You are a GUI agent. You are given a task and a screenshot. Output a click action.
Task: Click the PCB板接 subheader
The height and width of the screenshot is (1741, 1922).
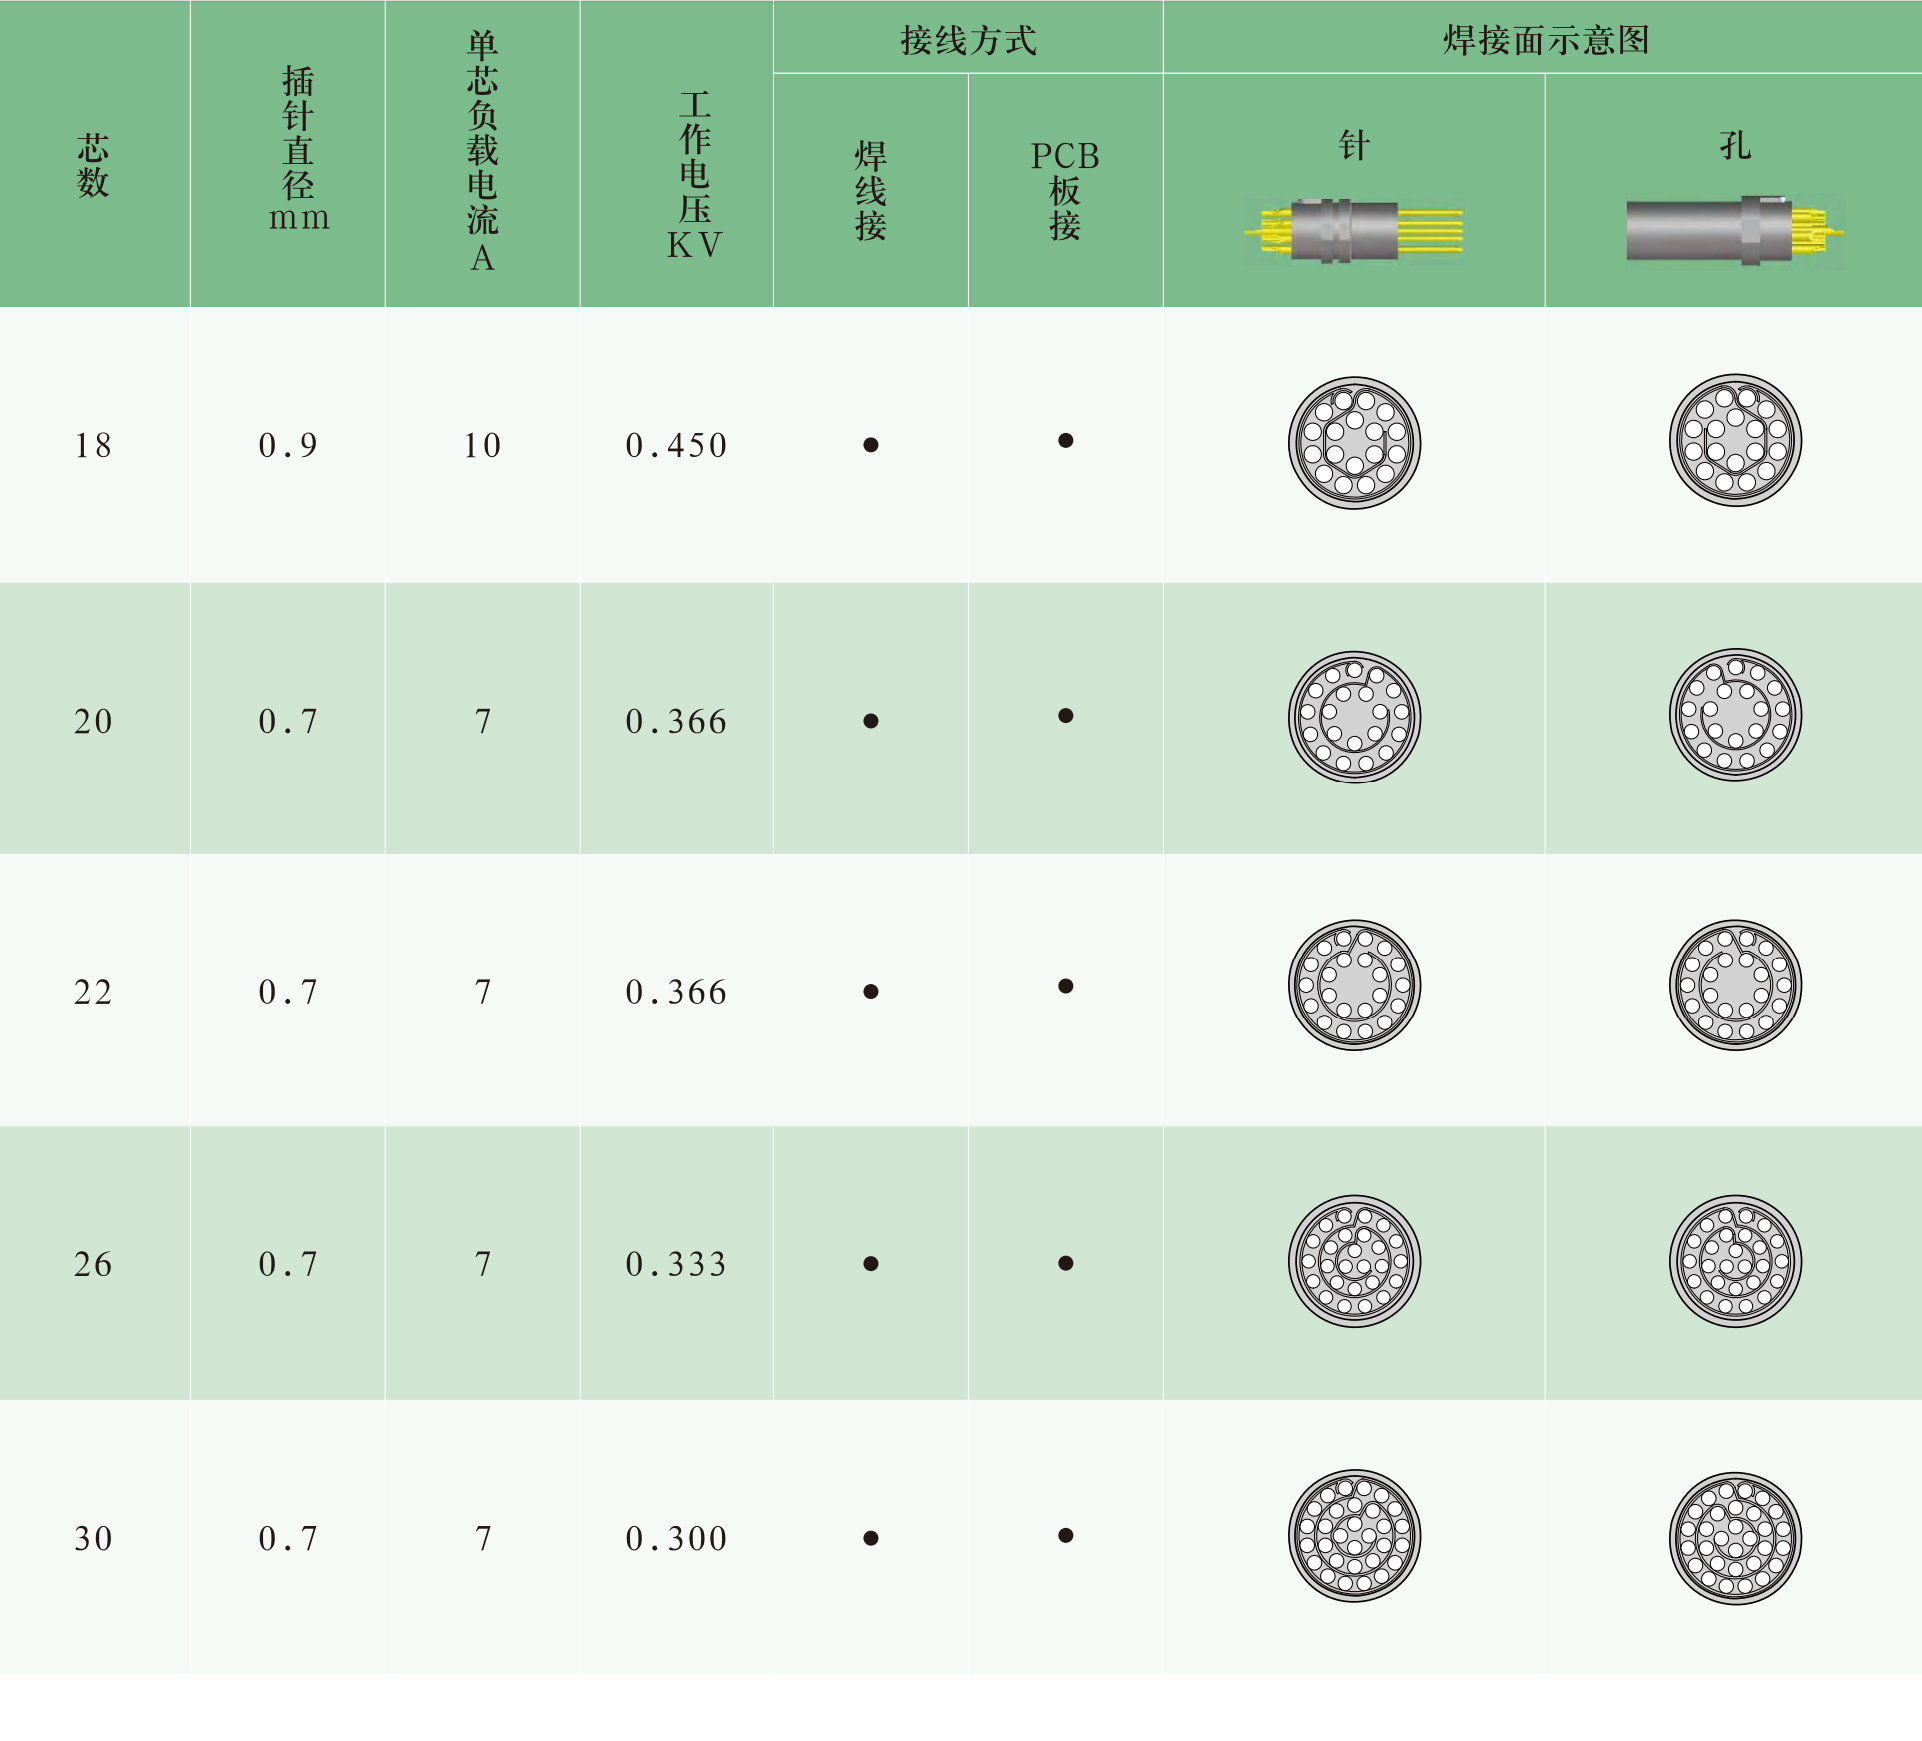pos(1065,190)
